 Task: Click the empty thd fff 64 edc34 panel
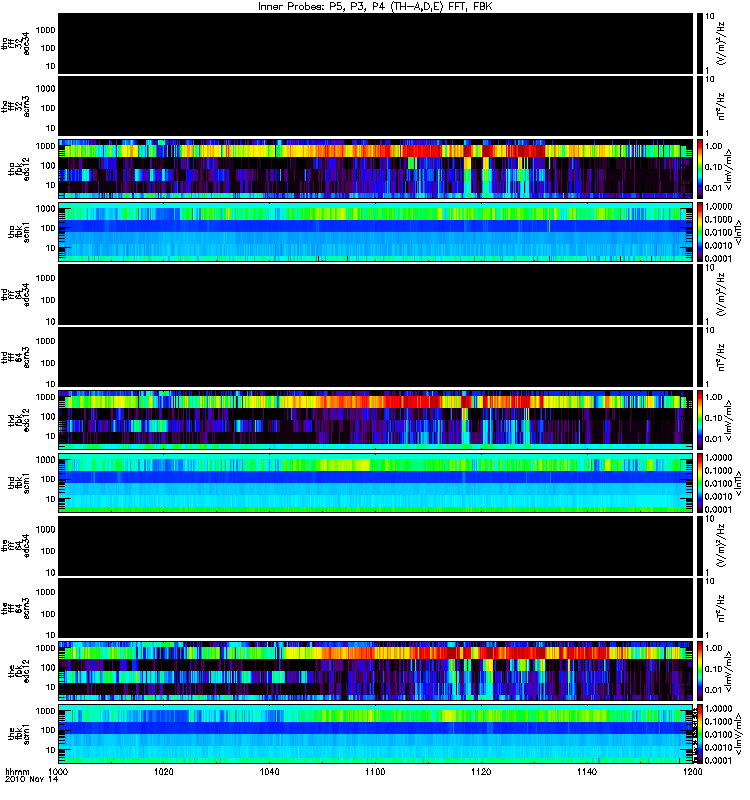[376, 294]
